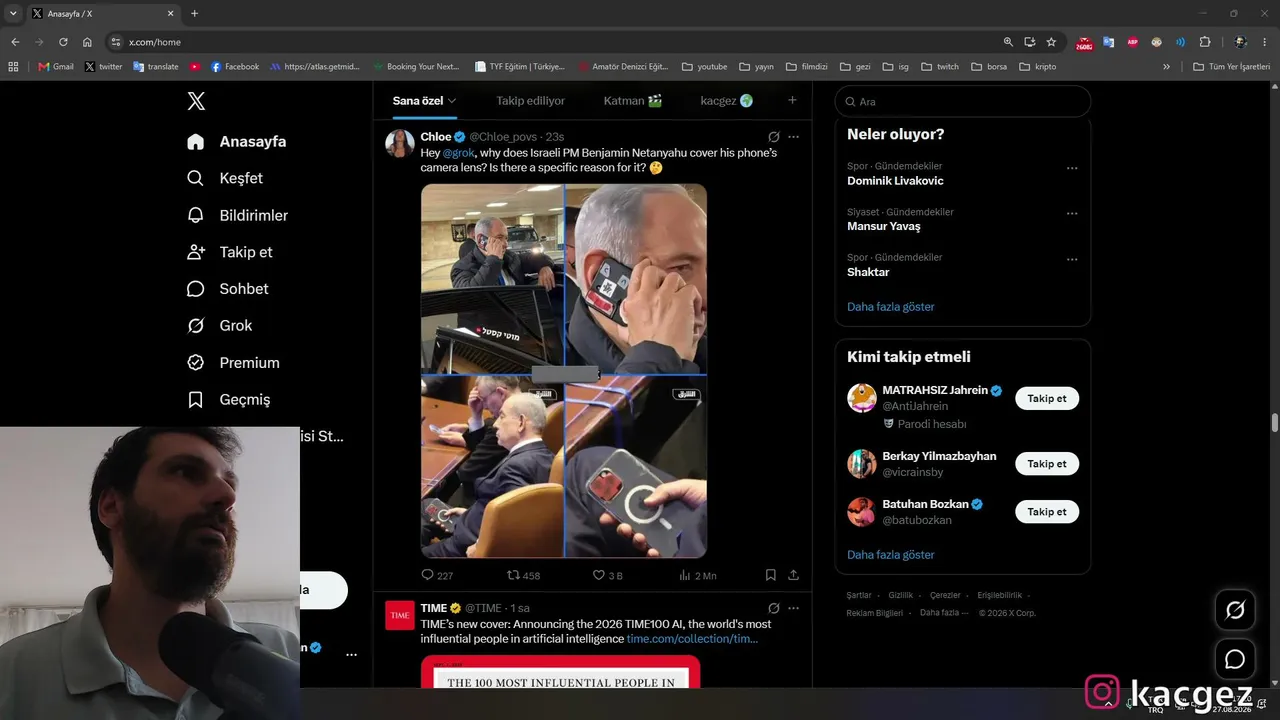The height and width of the screenshot is (720, 1280).
Task: Click the X logo in the sidebar
Action: (x=196, y=101)
